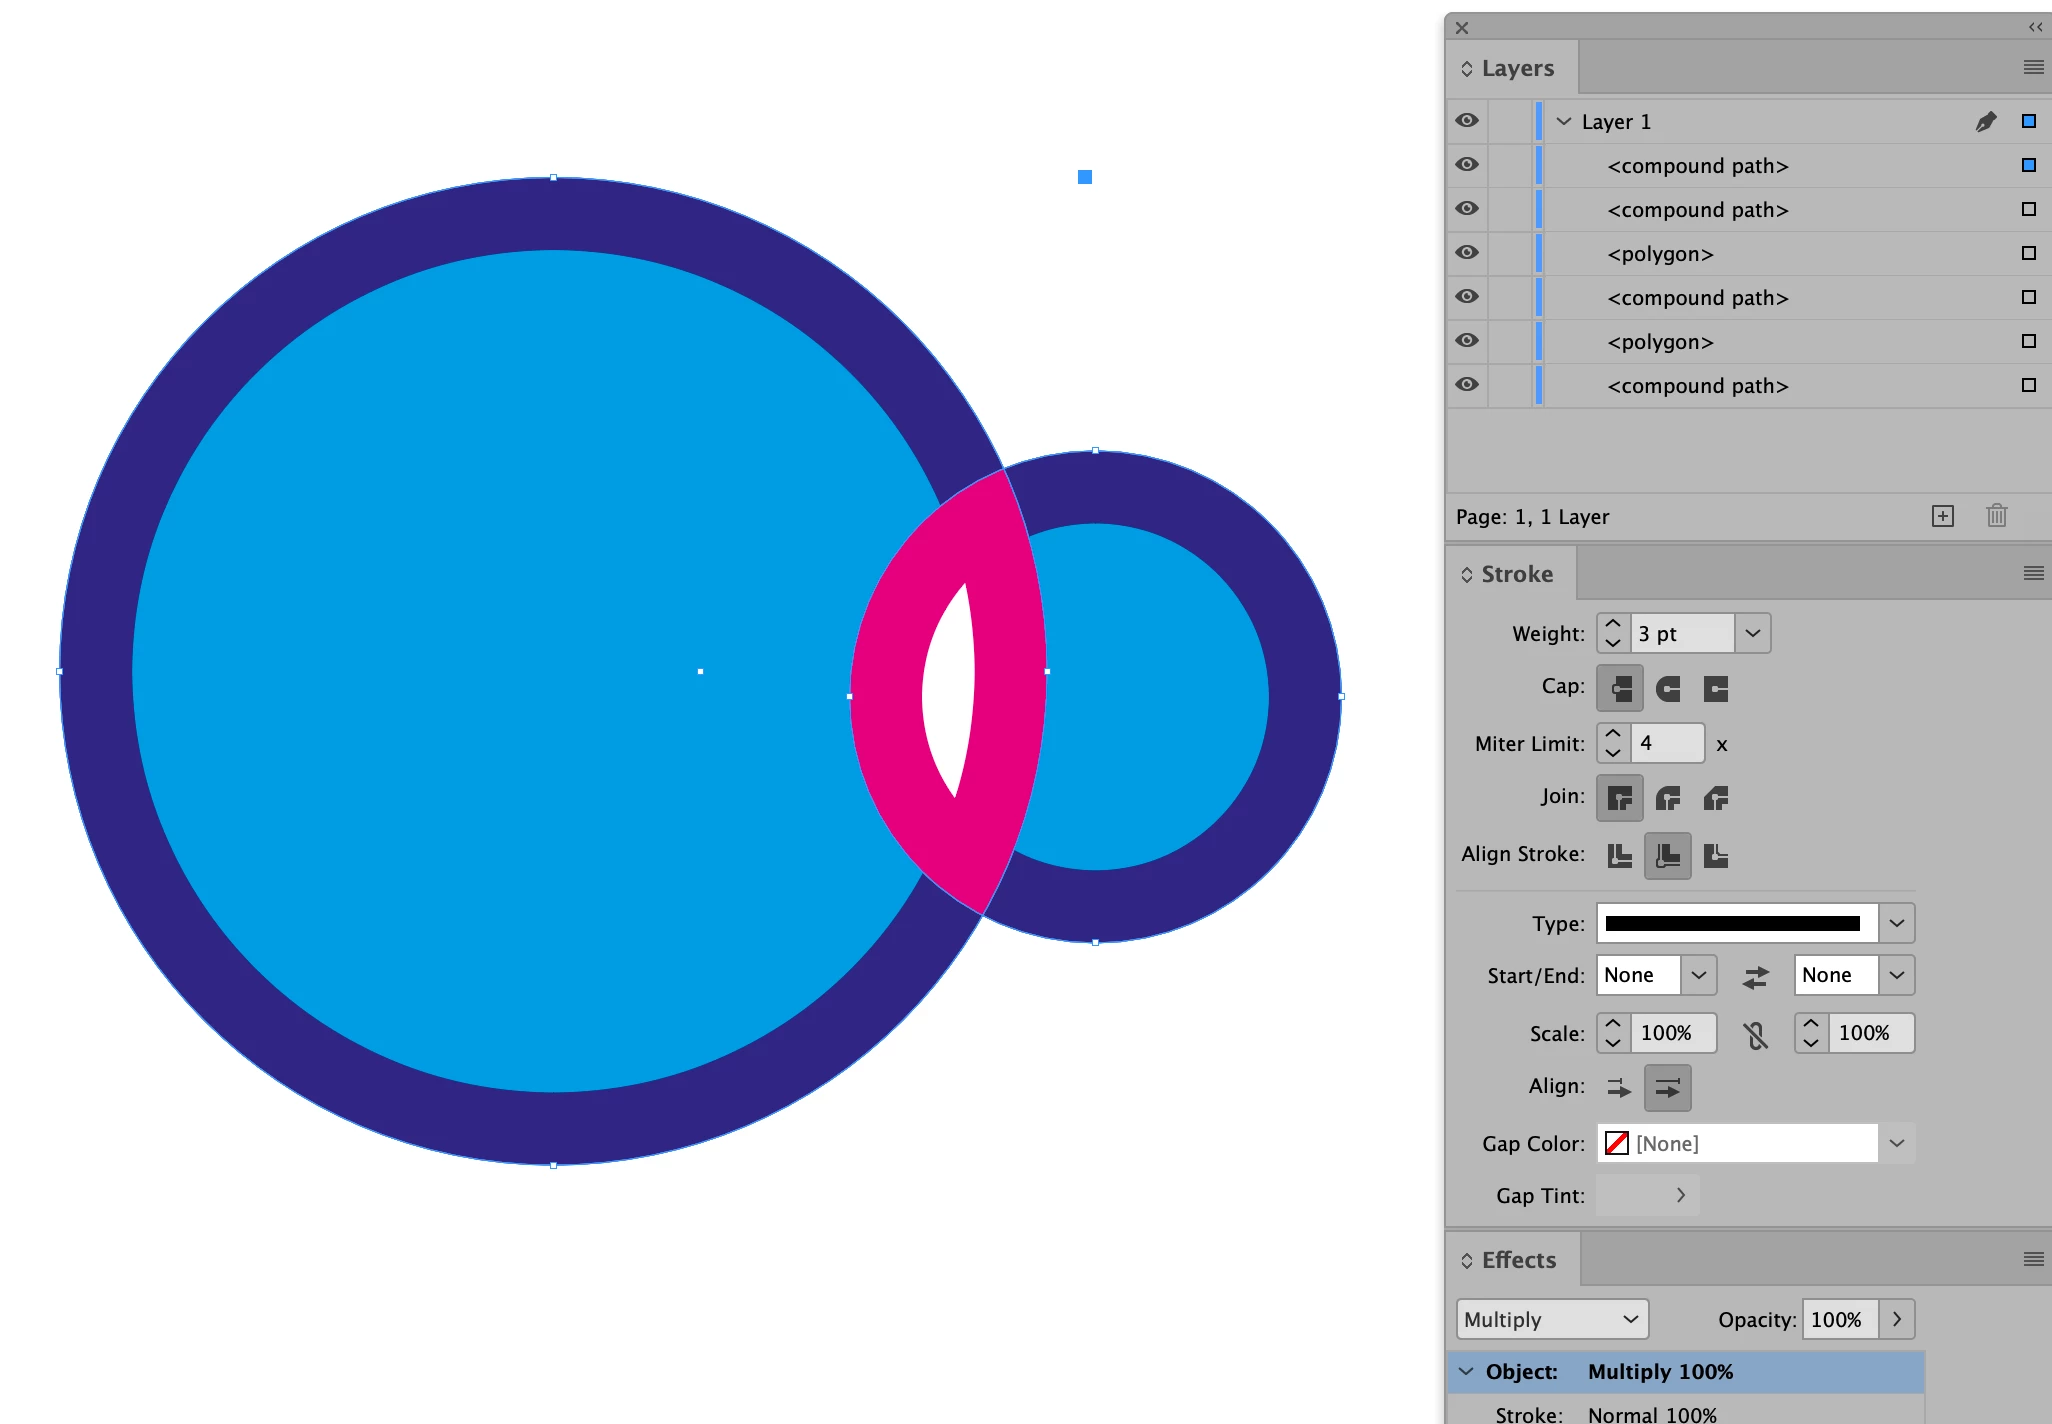The image size is (2052, 1424).
Task: Click the create new layer icon
Action: (1942, 516)
